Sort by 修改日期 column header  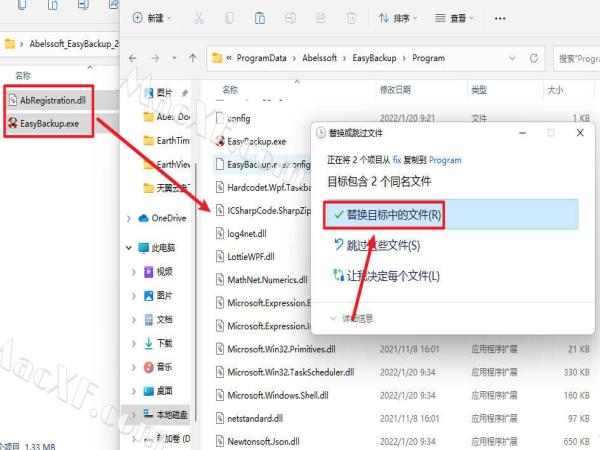point(395,90)
